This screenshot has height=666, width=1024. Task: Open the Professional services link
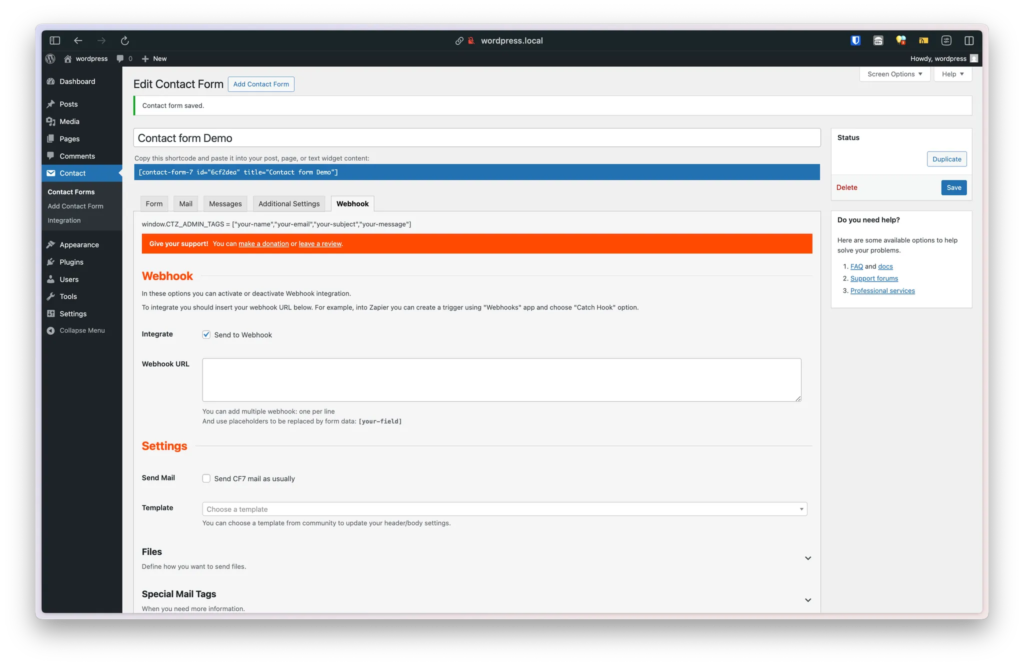882,291
